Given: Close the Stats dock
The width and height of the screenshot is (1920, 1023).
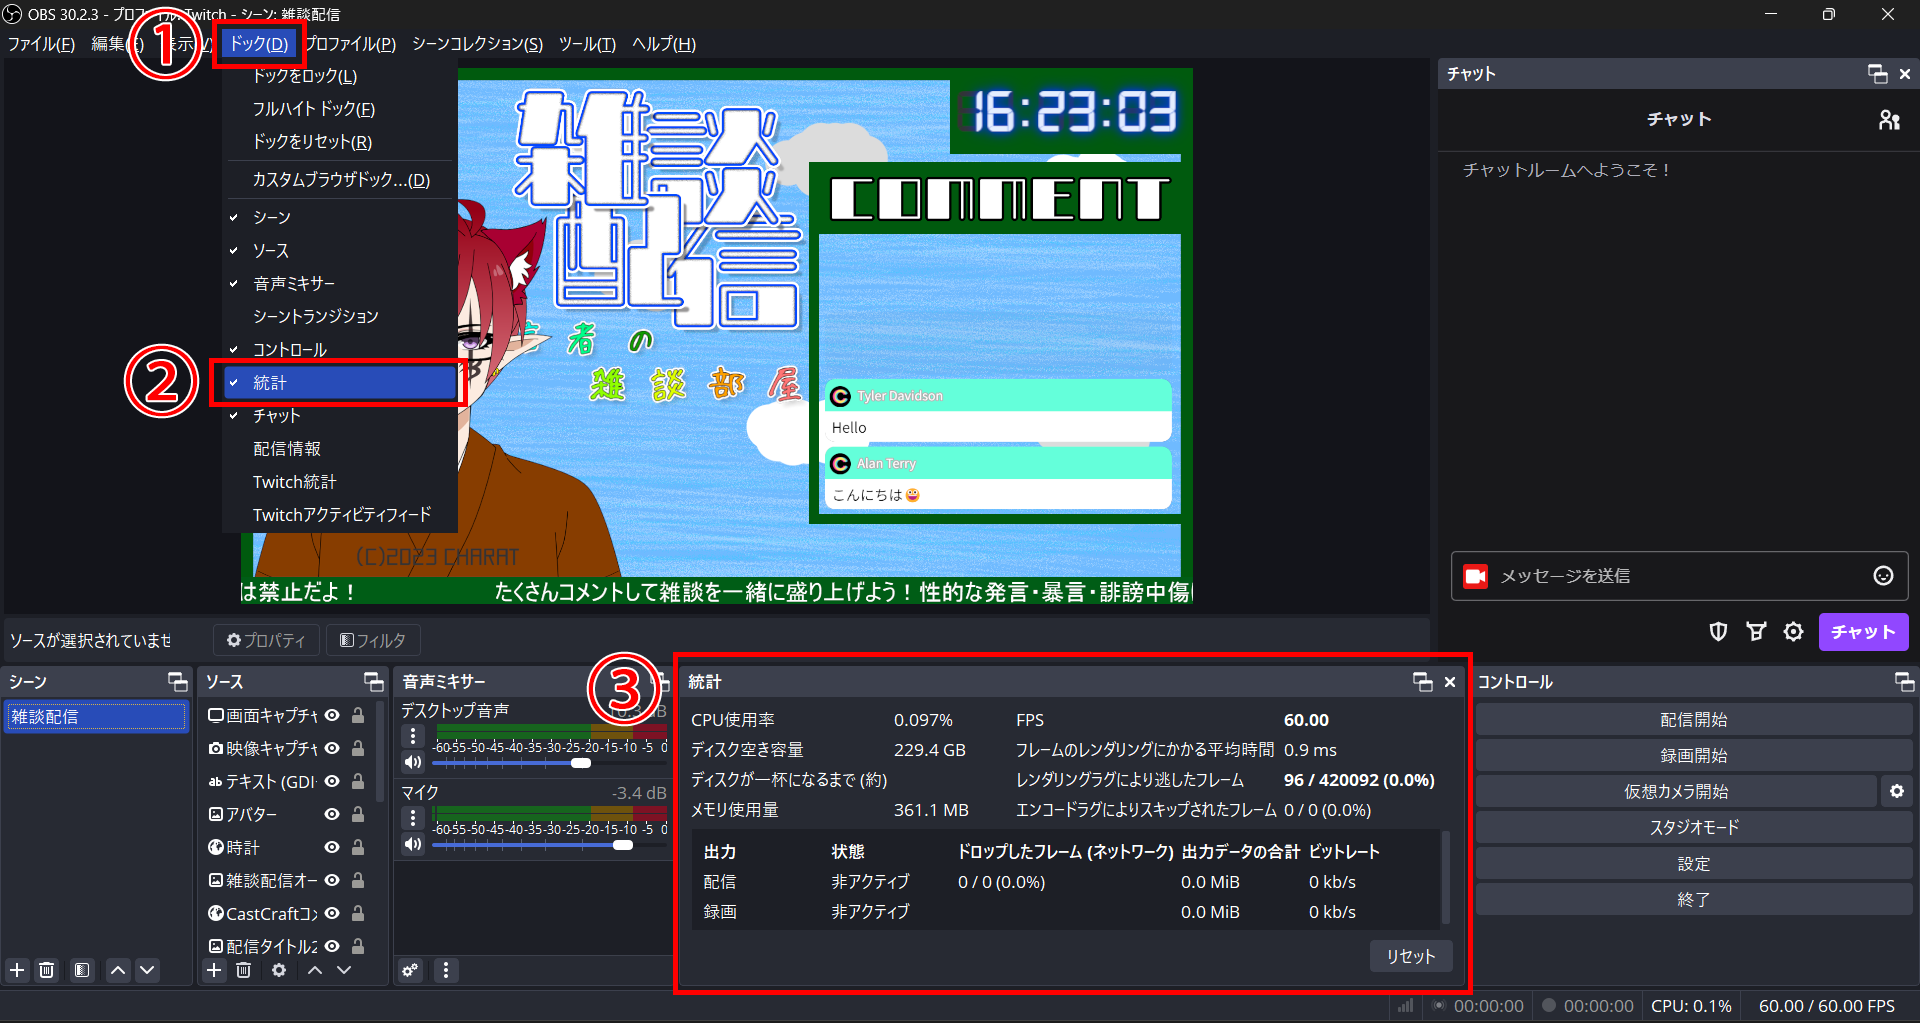Looking at the screenshot, I should [x=1450, y=682].
